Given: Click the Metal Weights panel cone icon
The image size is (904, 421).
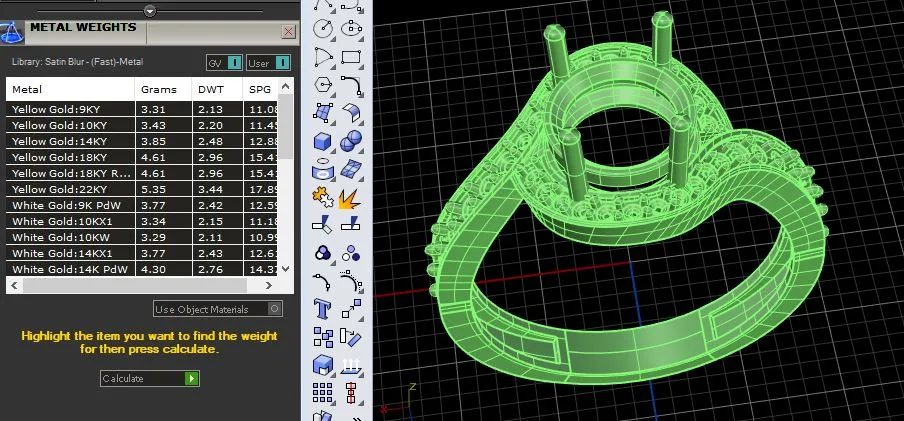Looking at the screenshot, I should (x=10, y=32).
